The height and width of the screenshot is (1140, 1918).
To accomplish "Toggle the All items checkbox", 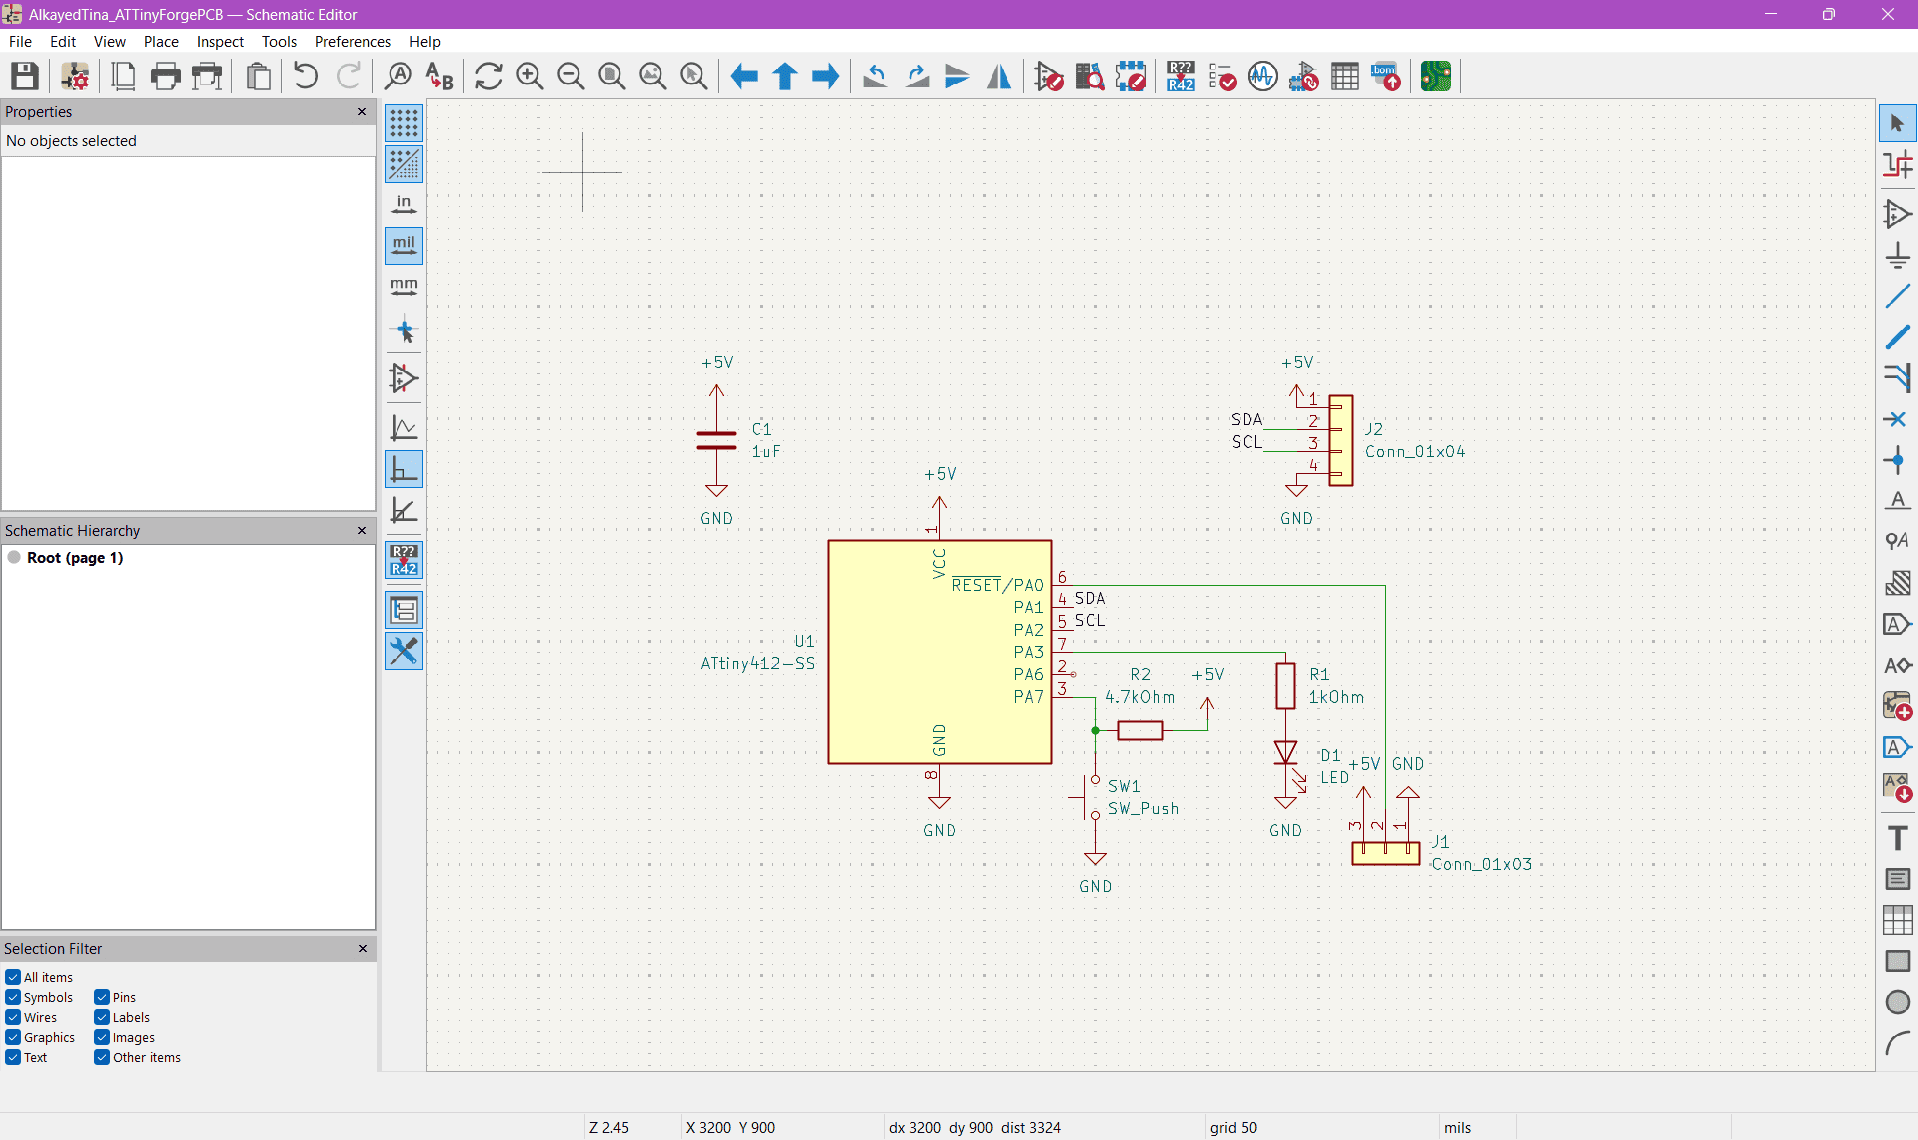I will click(x=13, y=977).
